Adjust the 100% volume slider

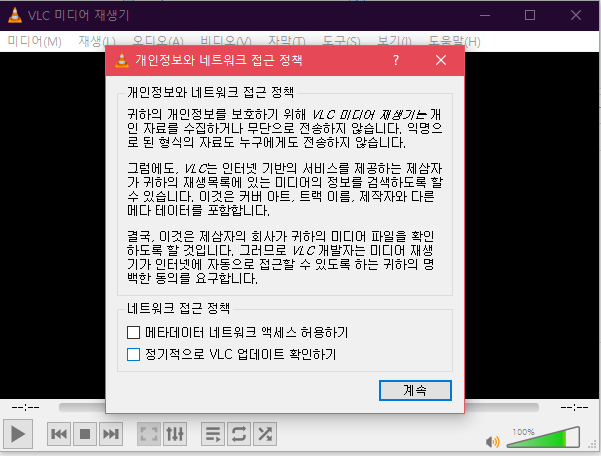(x=543, y=438)
